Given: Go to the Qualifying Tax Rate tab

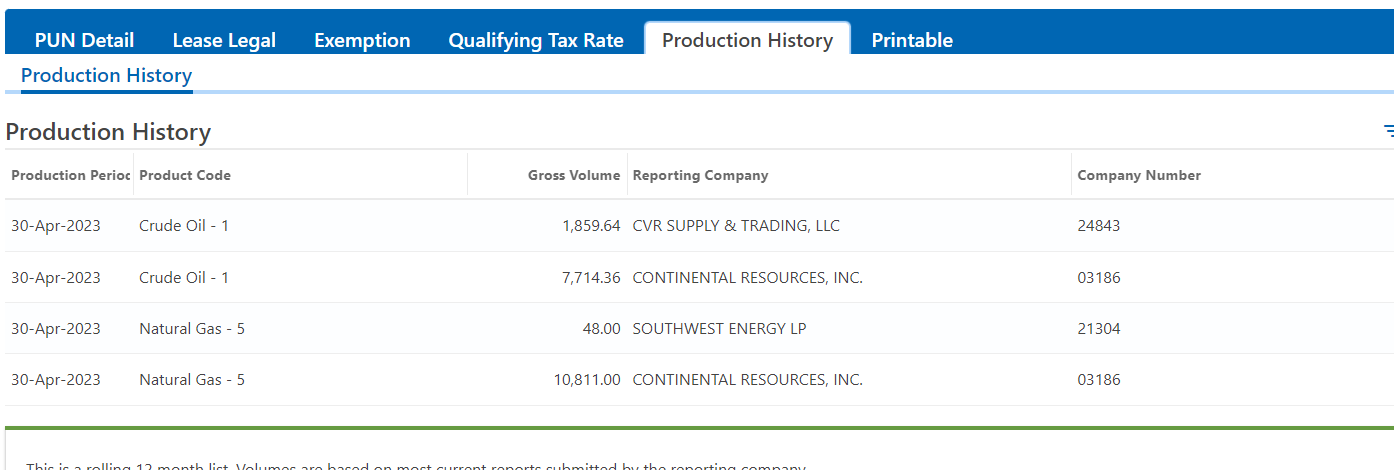Looking at the screenshot, I should [x=536, y=40].
